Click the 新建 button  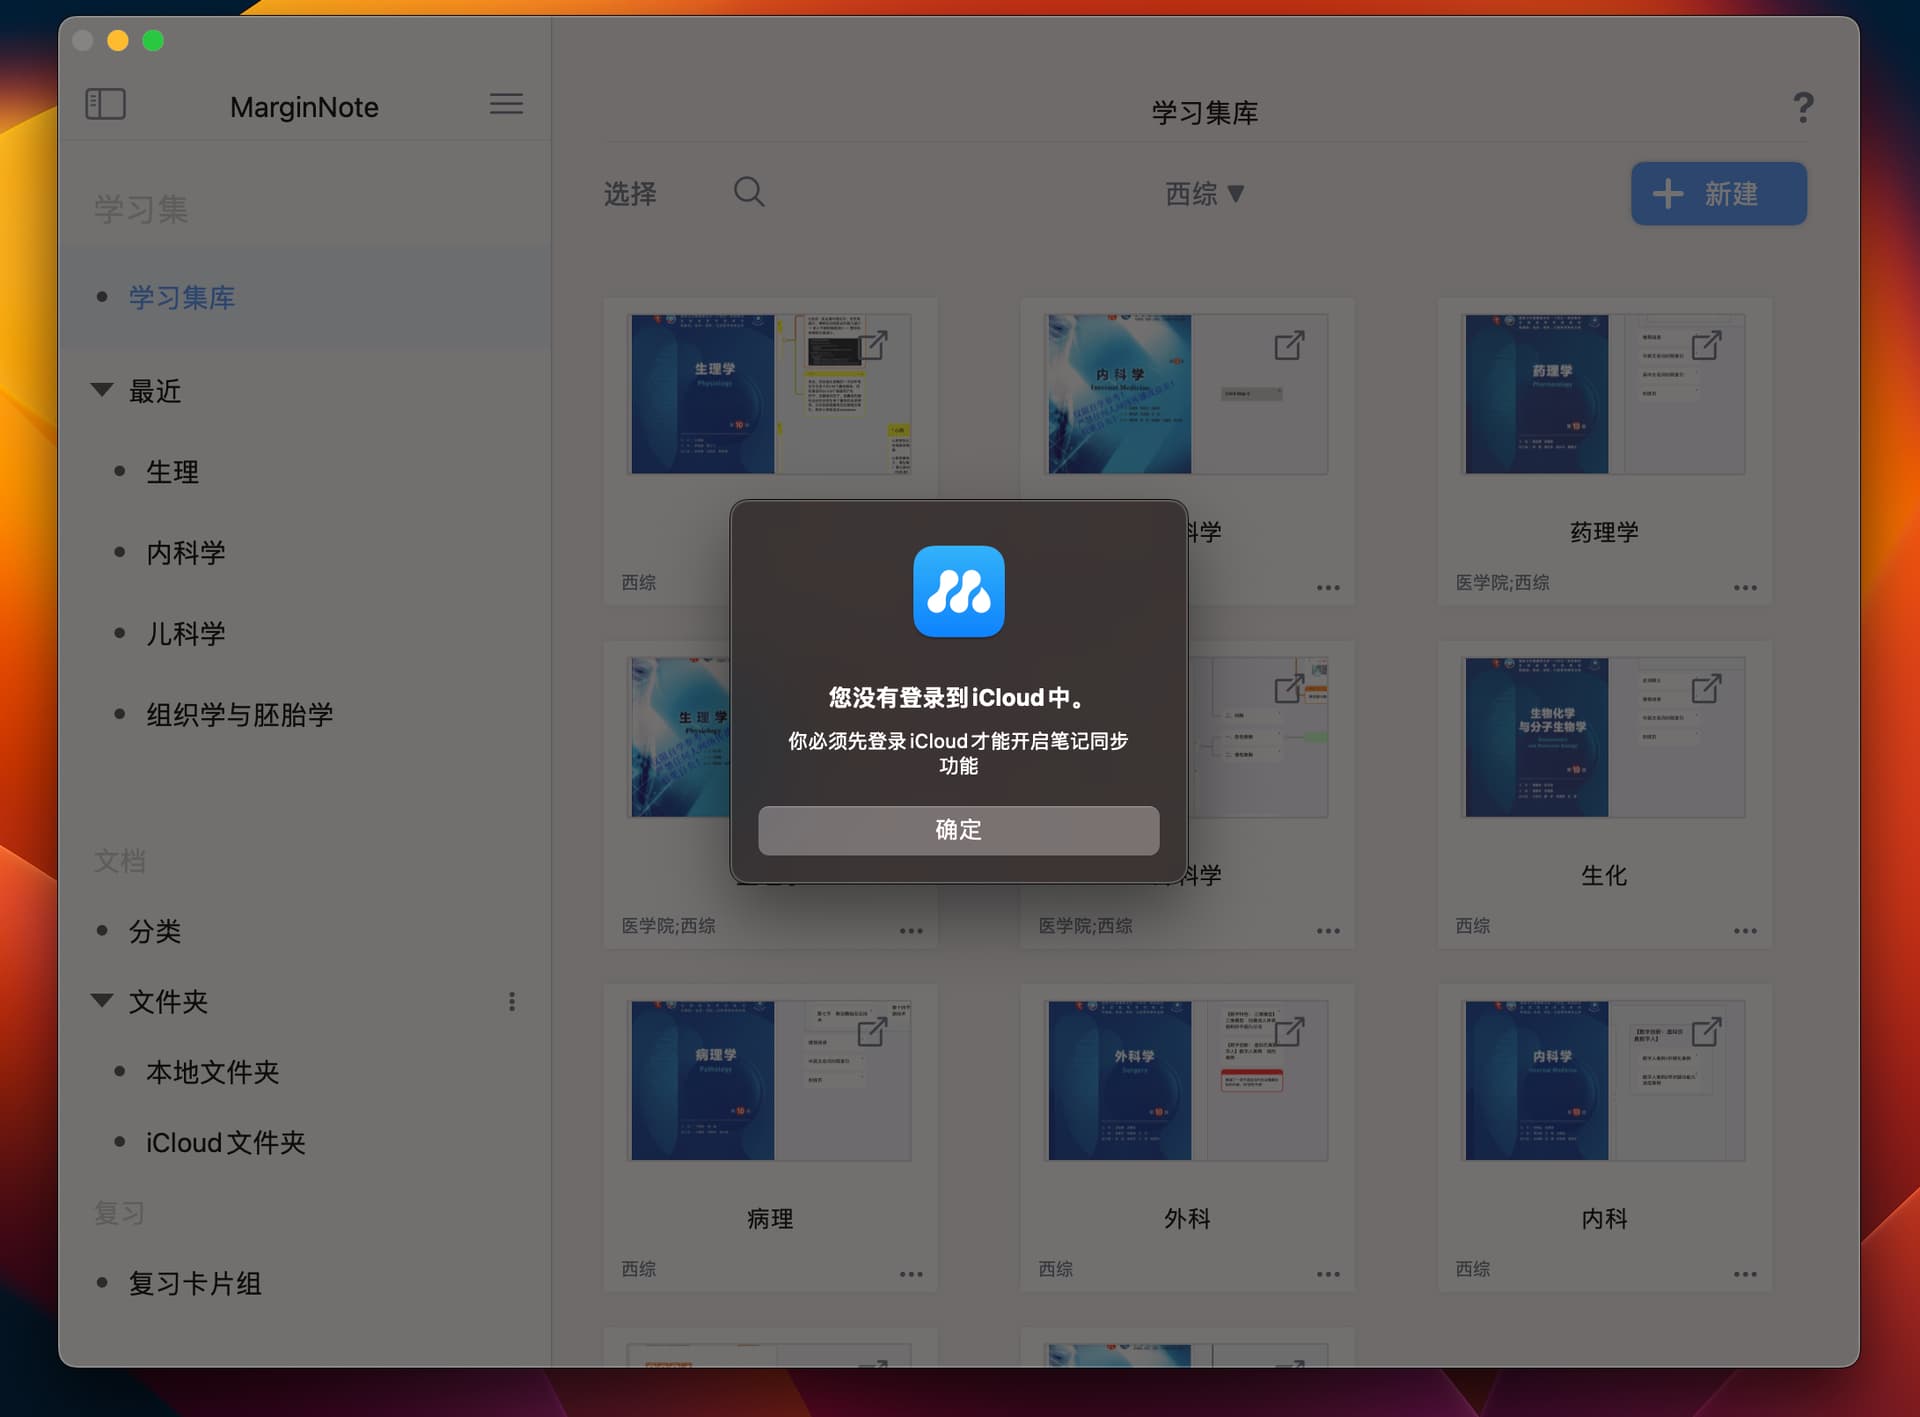tap(1718, 194)
